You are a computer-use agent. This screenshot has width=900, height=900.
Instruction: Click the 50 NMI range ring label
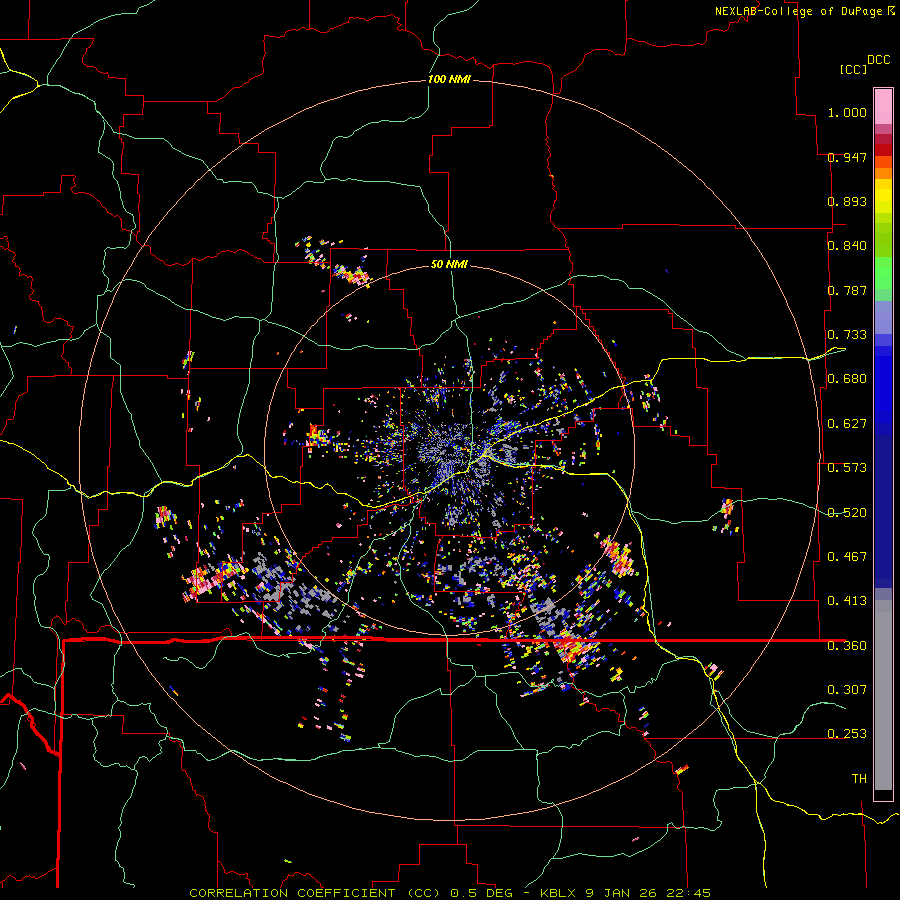[449, 264]
